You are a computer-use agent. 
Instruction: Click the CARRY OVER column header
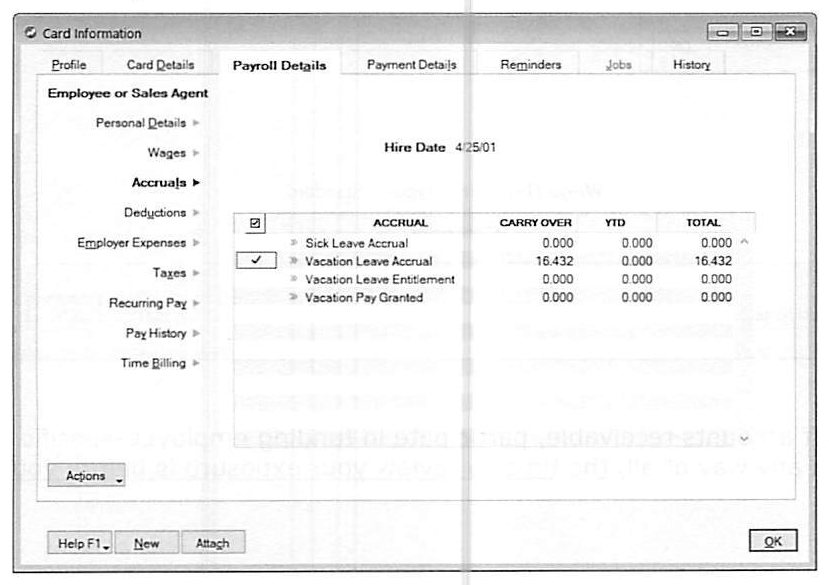coord(536,223)
